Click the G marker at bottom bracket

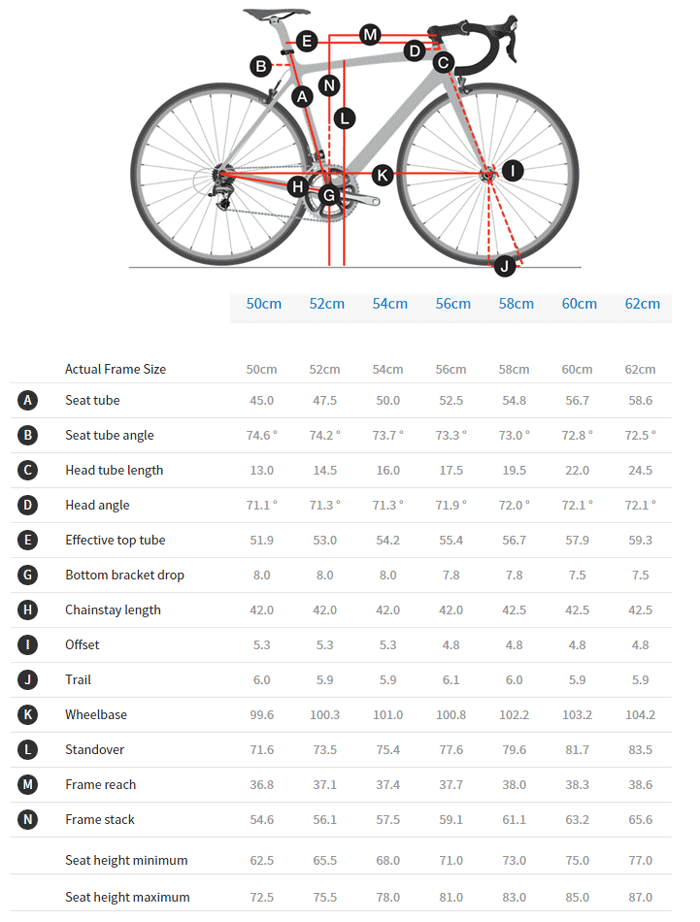329,194
